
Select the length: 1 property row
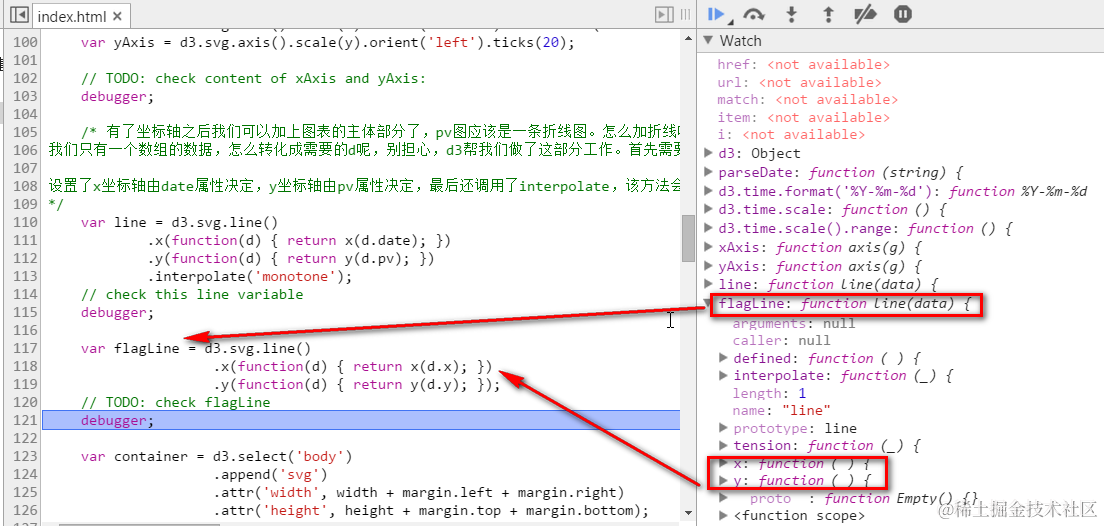point(770,393)
